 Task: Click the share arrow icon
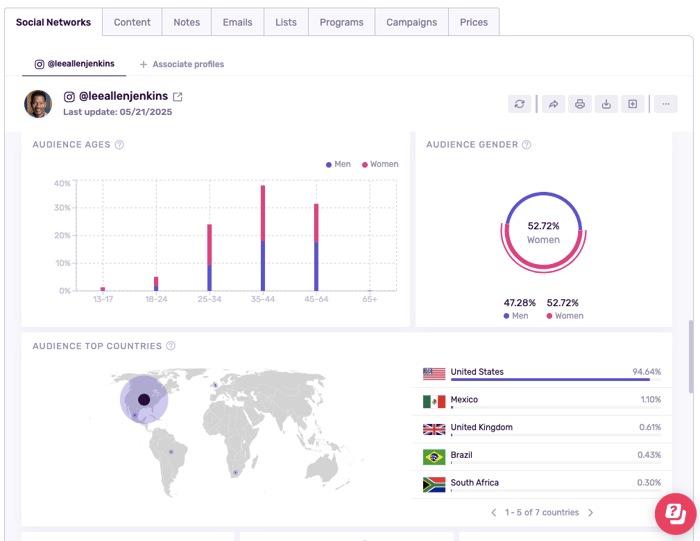553,104
